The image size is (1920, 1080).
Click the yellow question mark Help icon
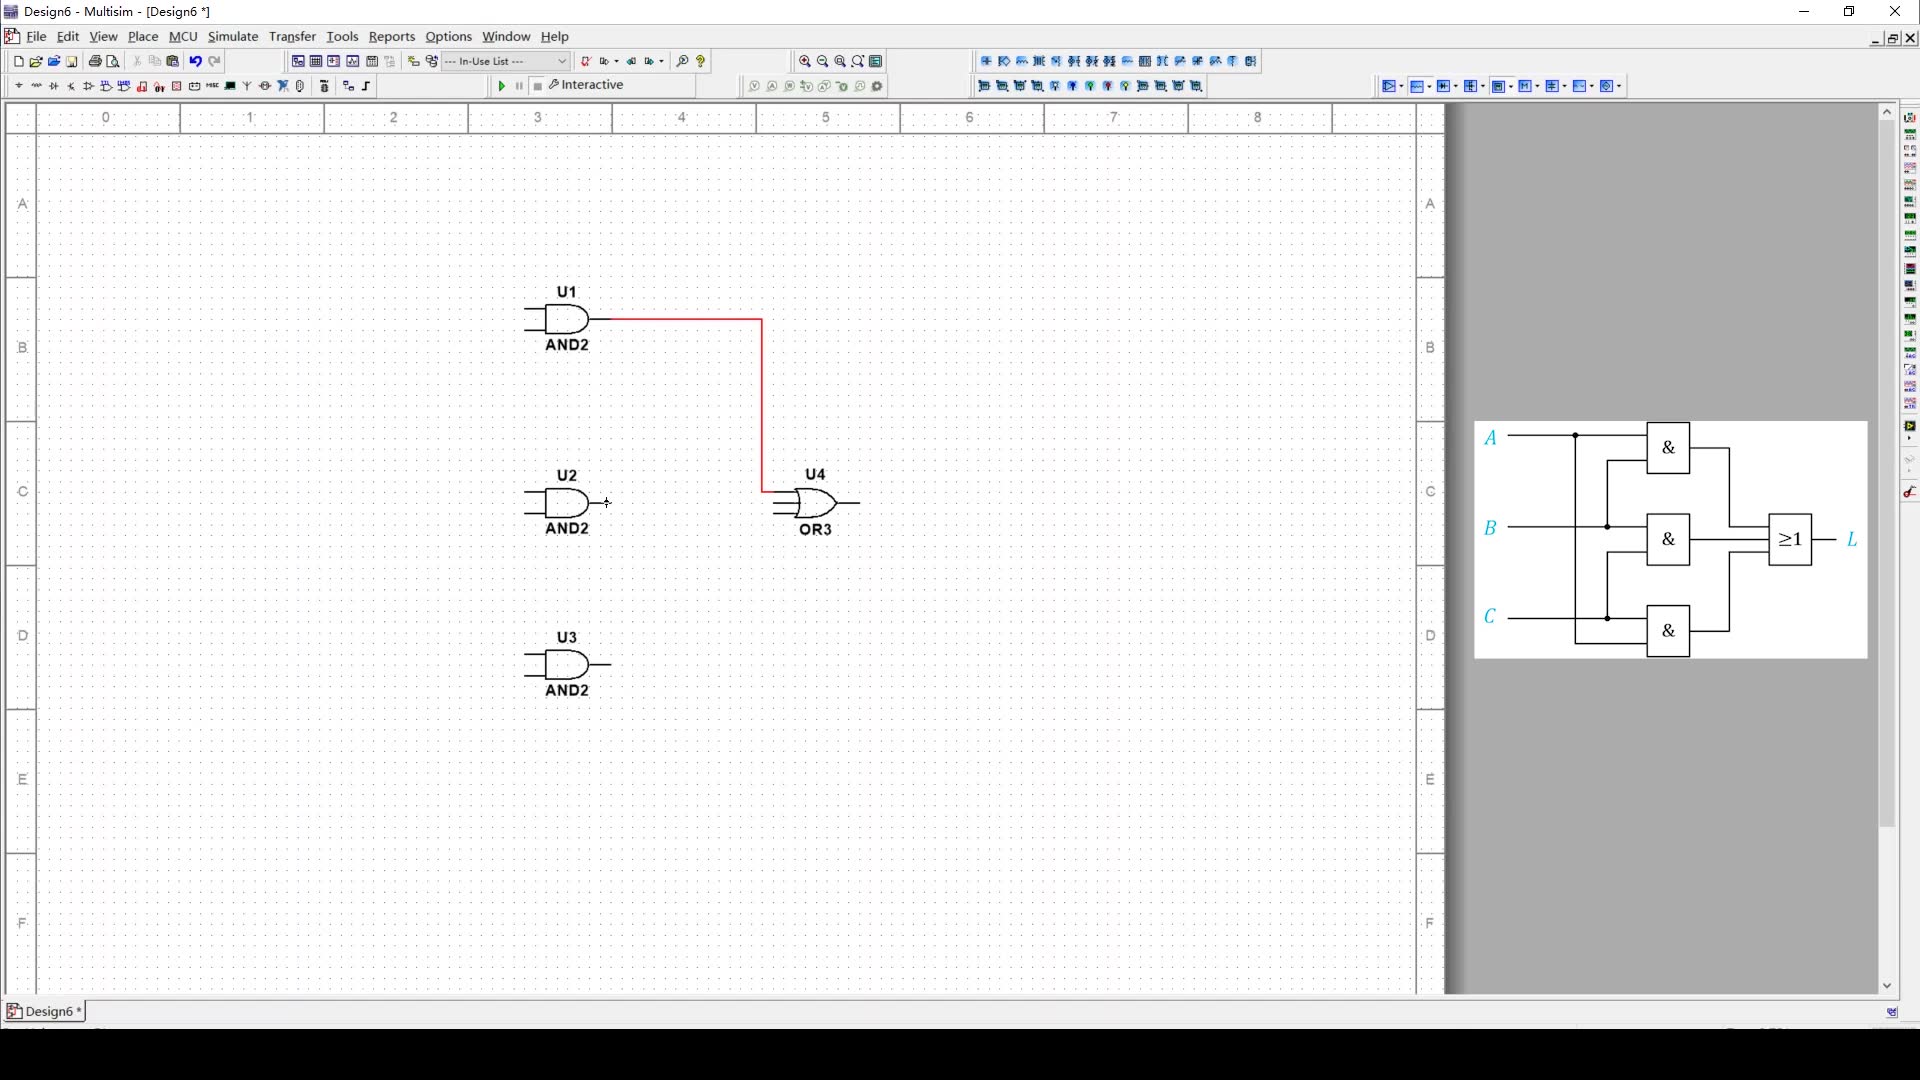tap(701, 61)
